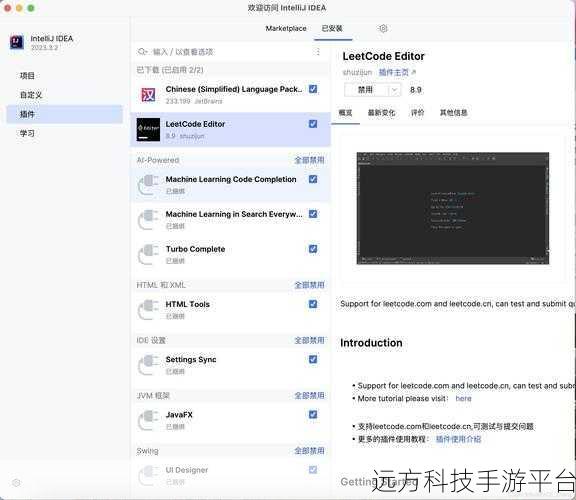Click the HTML Tools plug icon

click(x=148, y=309)
